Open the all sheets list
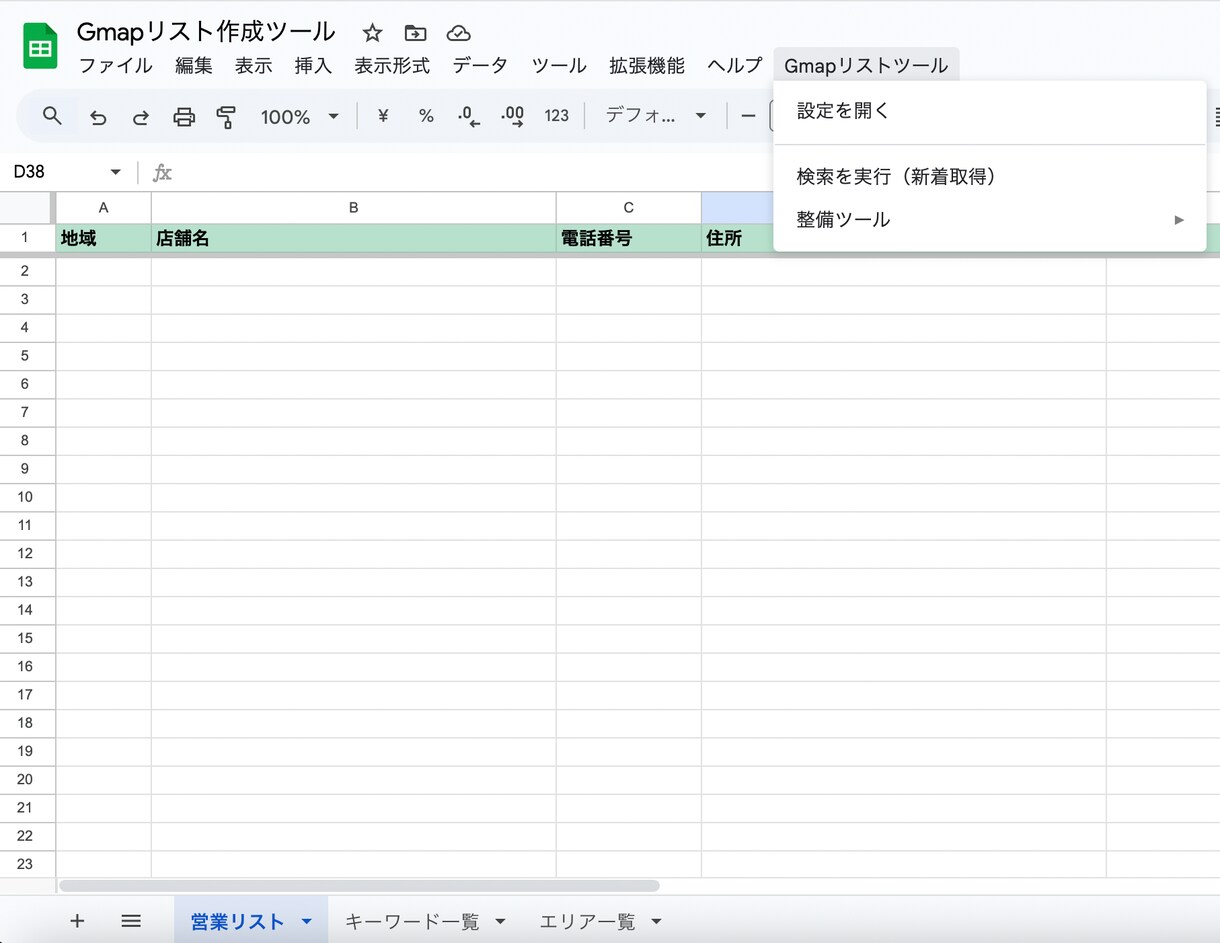The image size is (1220, 943). pyautogui.click(x=131, y=921)
